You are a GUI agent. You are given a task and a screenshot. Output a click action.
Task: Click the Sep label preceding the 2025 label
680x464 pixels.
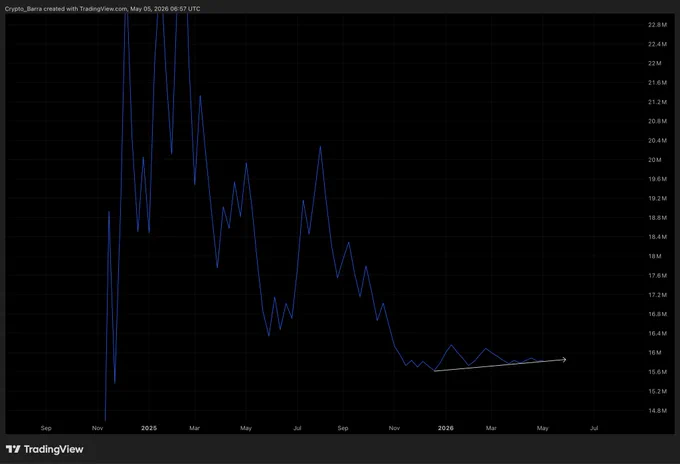(x=46, y=428)
